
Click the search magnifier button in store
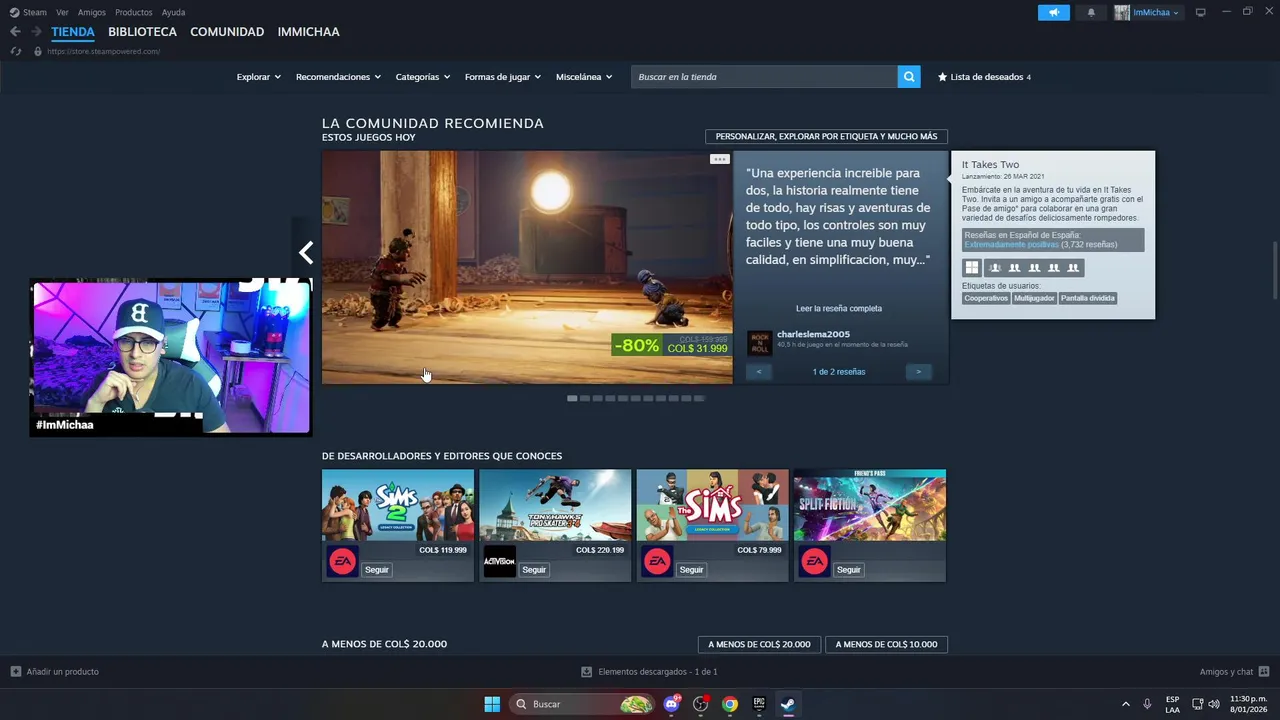coord(909,77)
